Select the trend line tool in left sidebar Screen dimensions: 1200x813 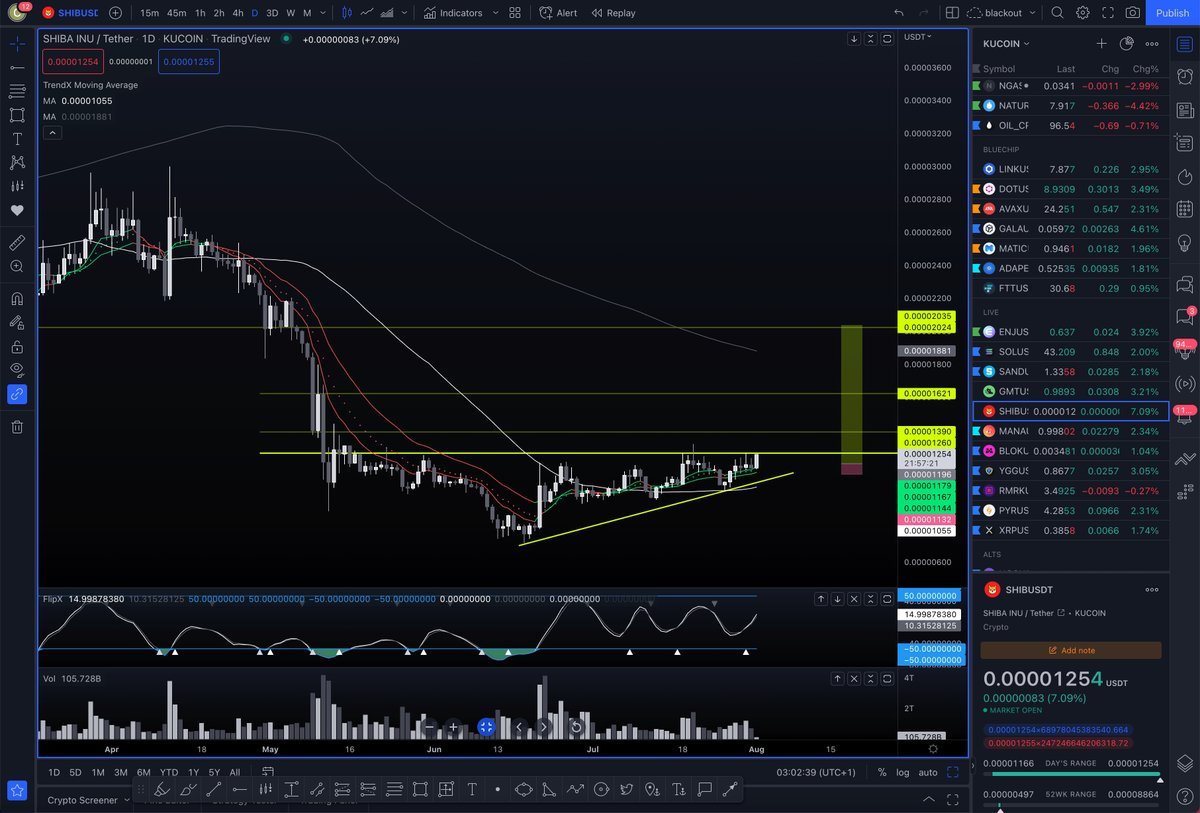[x=17, y=67]
